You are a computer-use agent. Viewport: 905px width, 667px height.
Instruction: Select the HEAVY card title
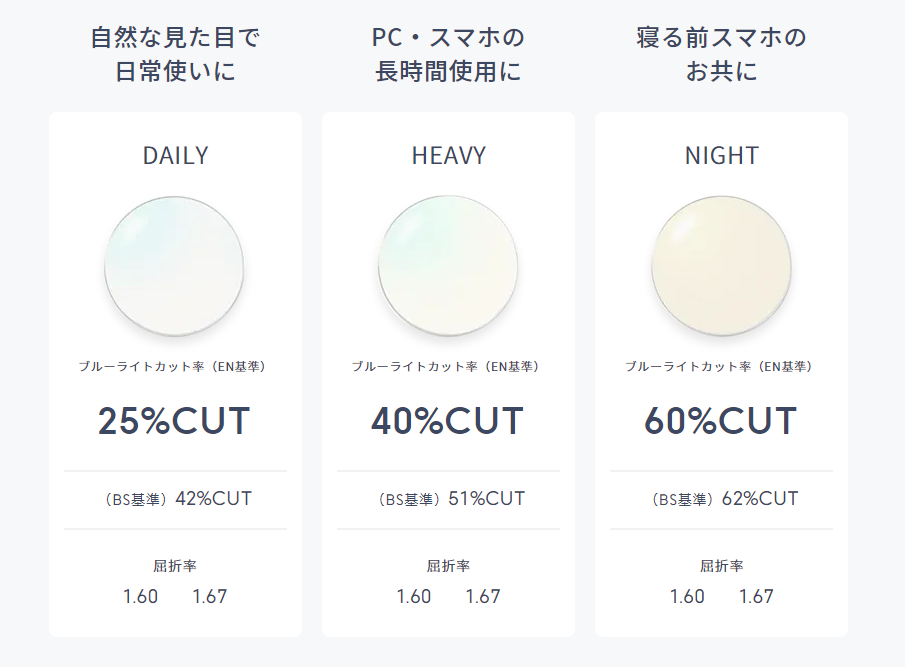coord(448,156)
